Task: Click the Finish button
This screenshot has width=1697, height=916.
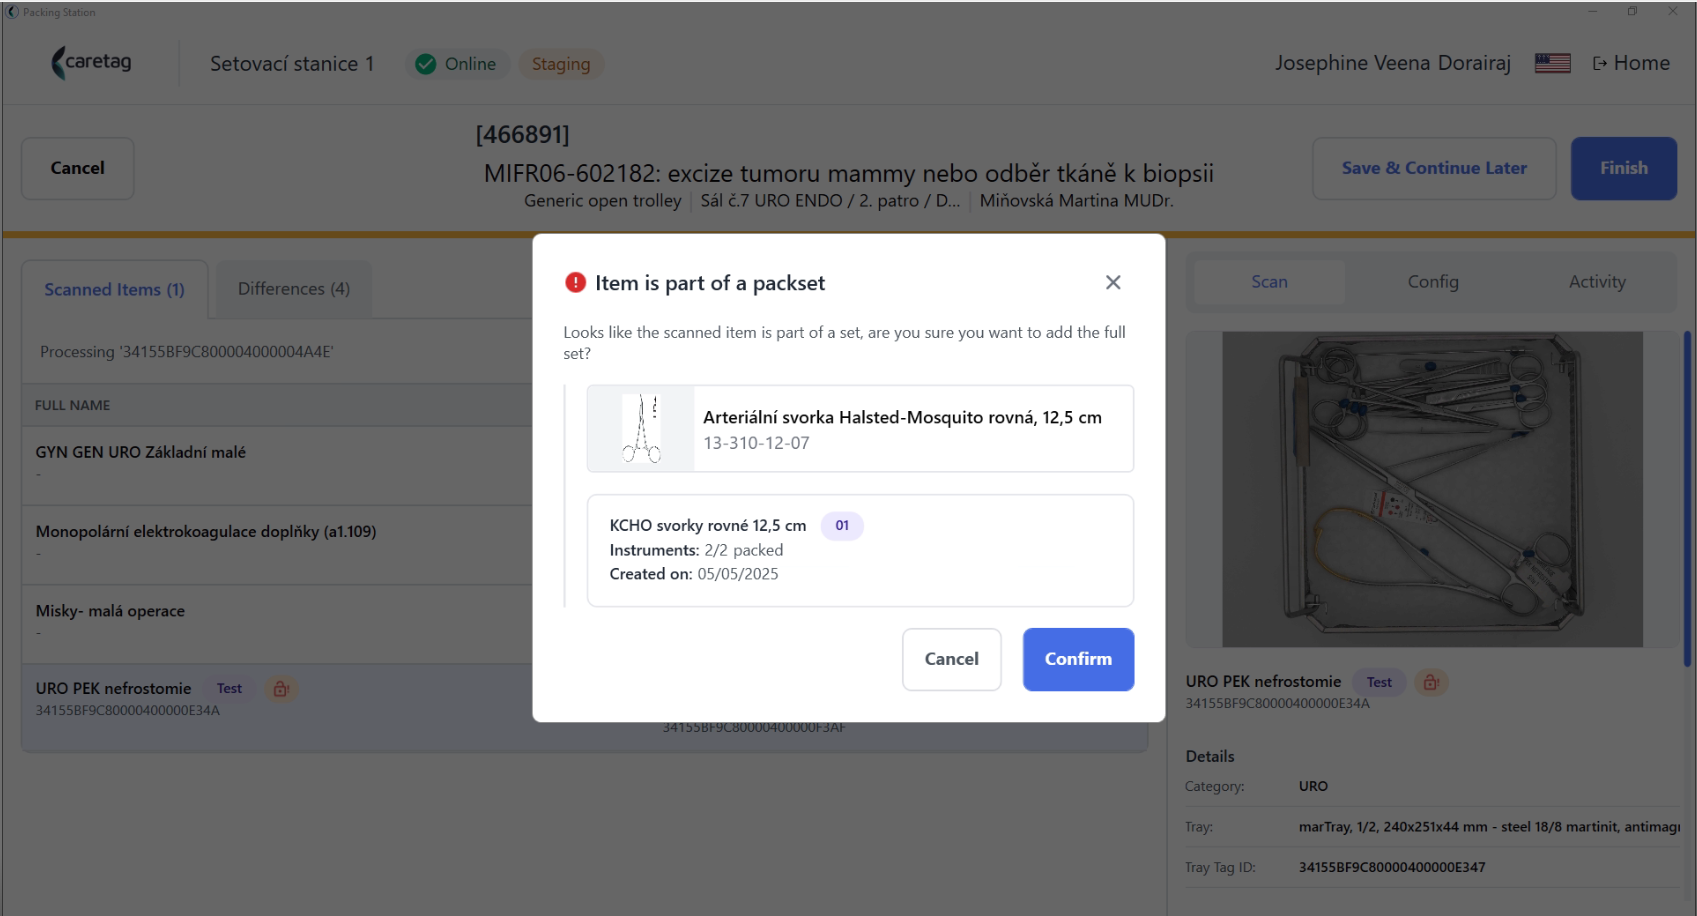Action: coord(1623,168)
